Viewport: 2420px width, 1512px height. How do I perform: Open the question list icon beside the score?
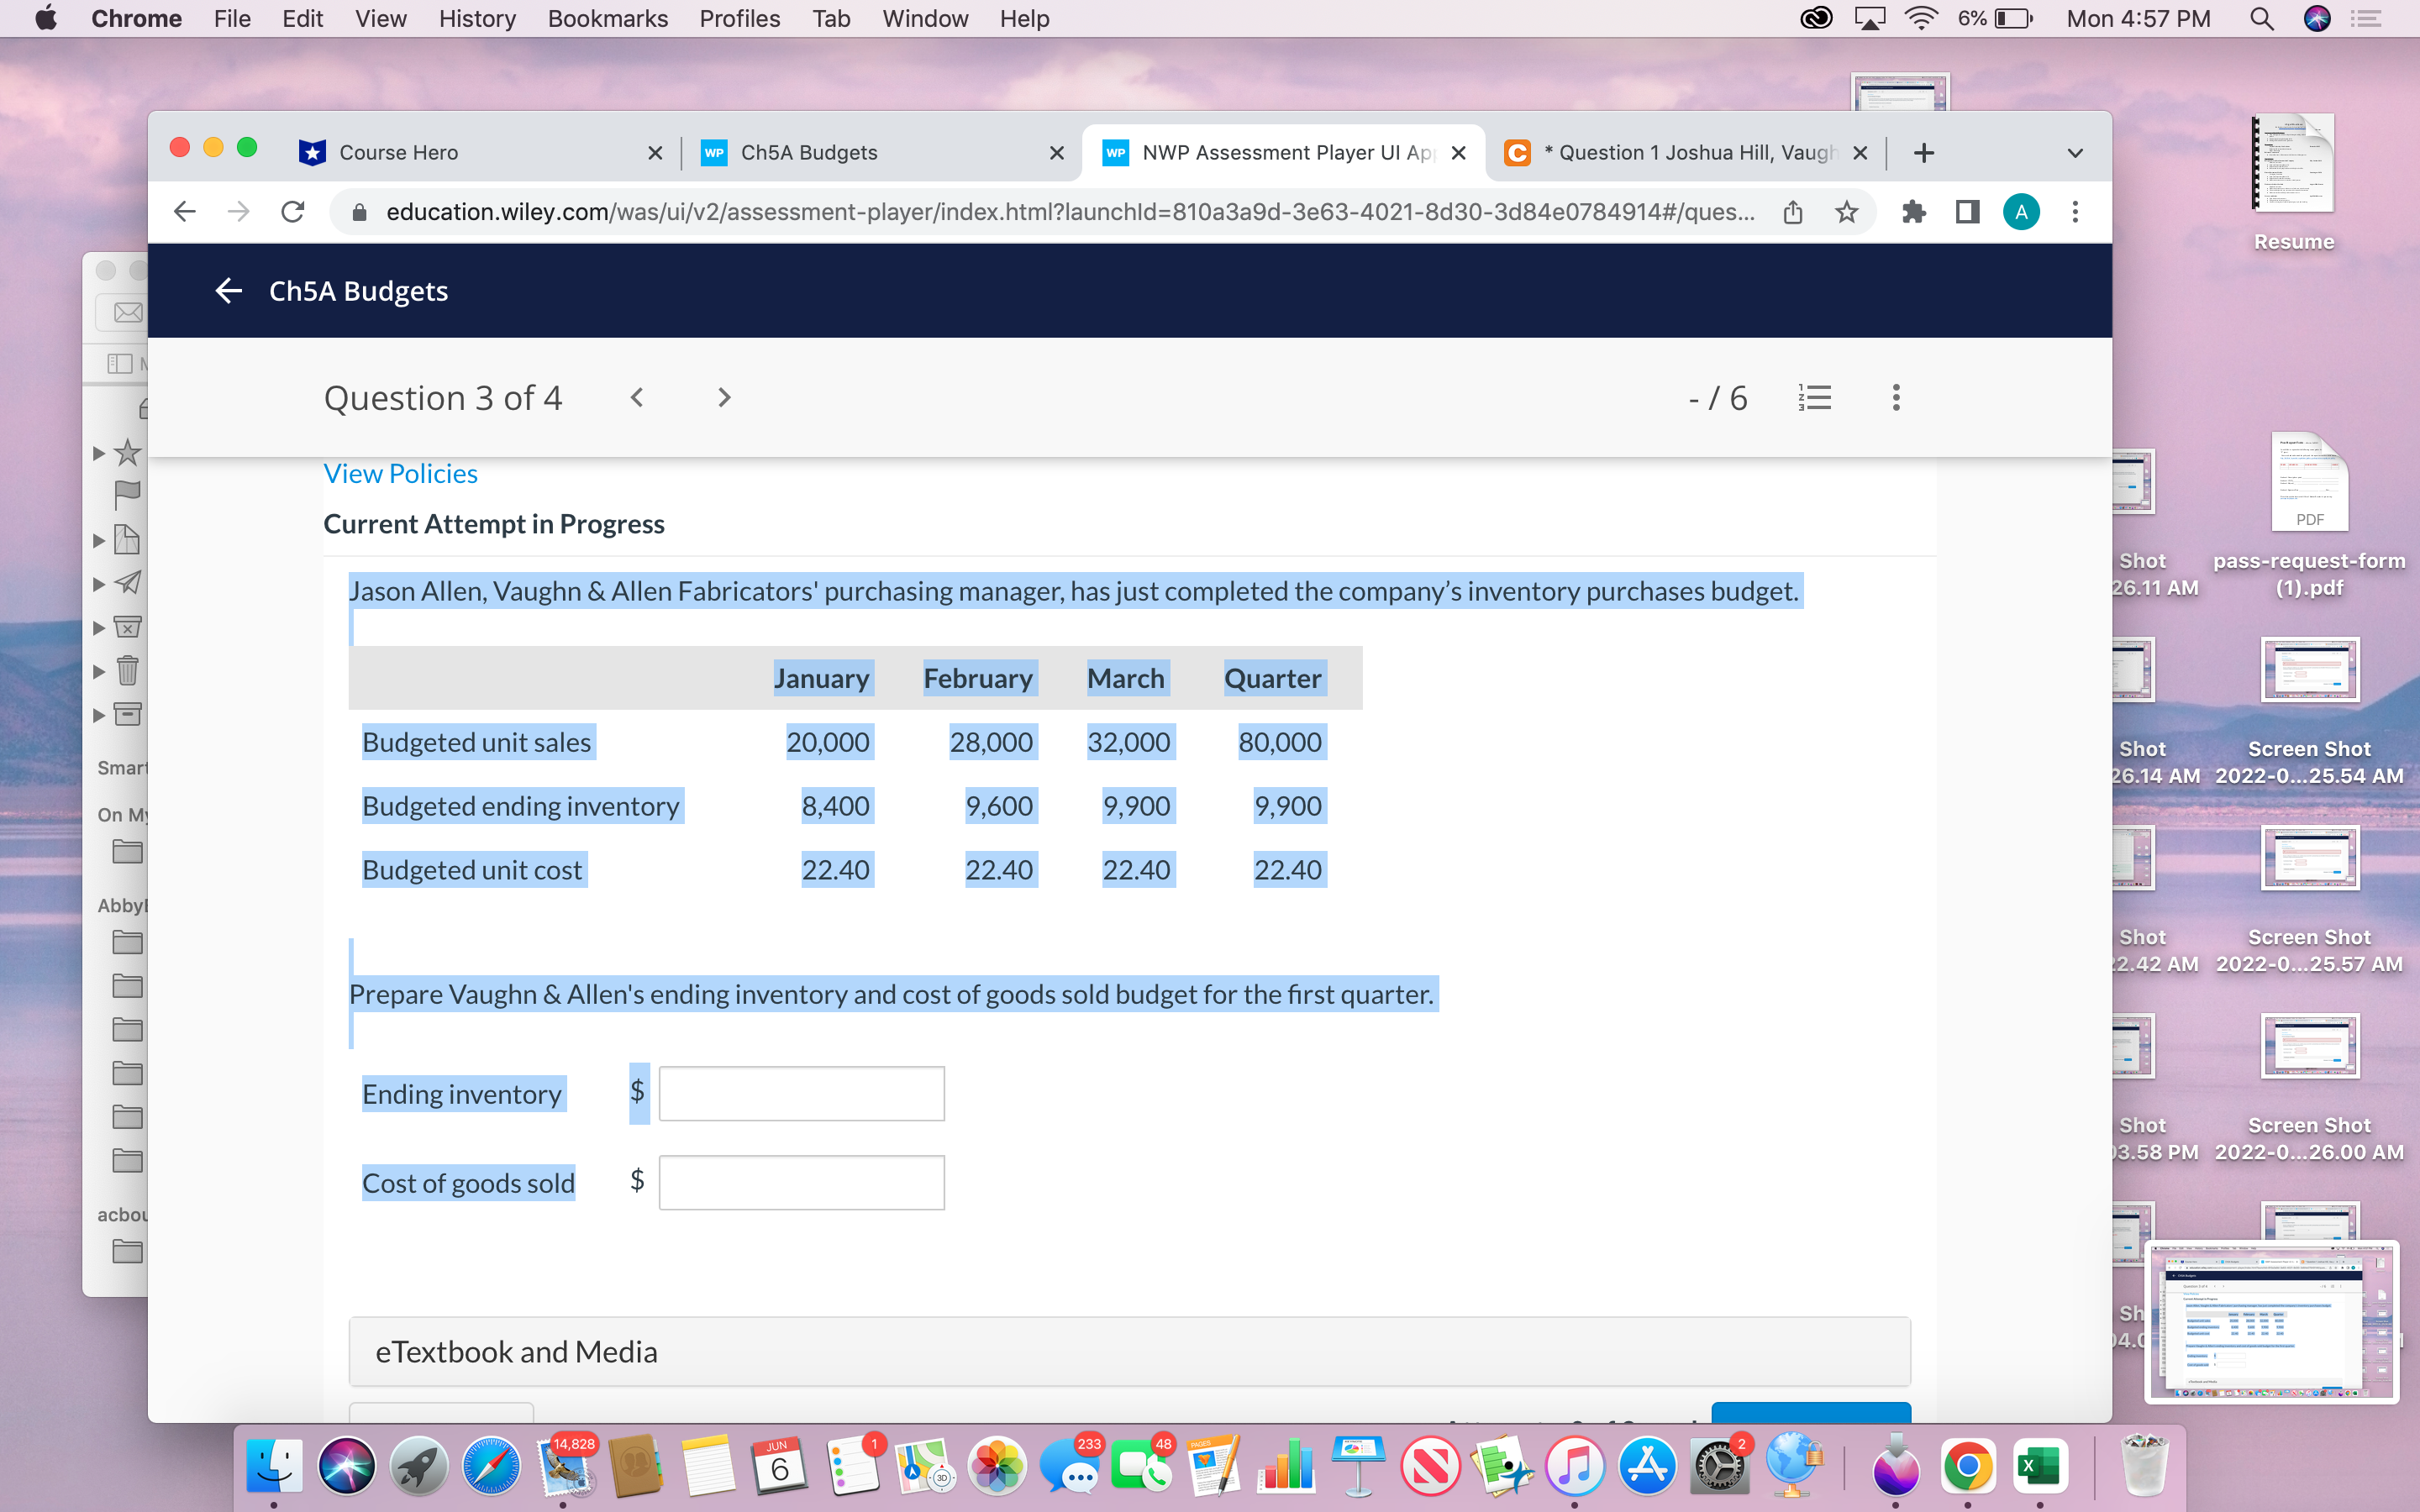click(x=1814, y=397)
